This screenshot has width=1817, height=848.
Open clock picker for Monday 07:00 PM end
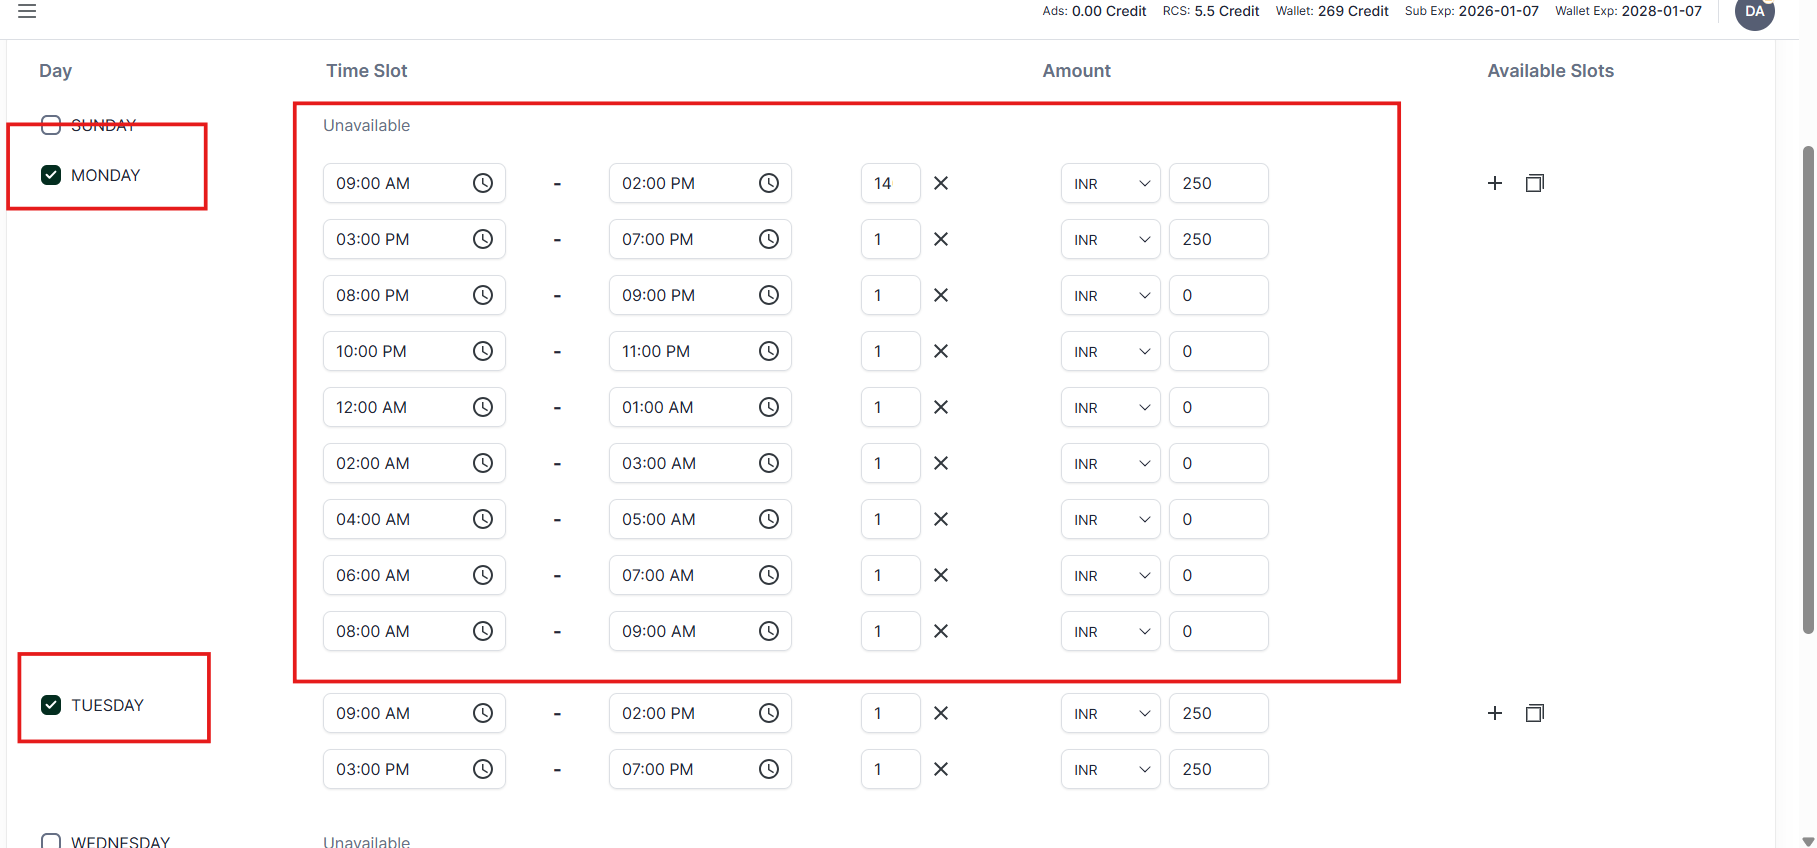coord(768,239)
